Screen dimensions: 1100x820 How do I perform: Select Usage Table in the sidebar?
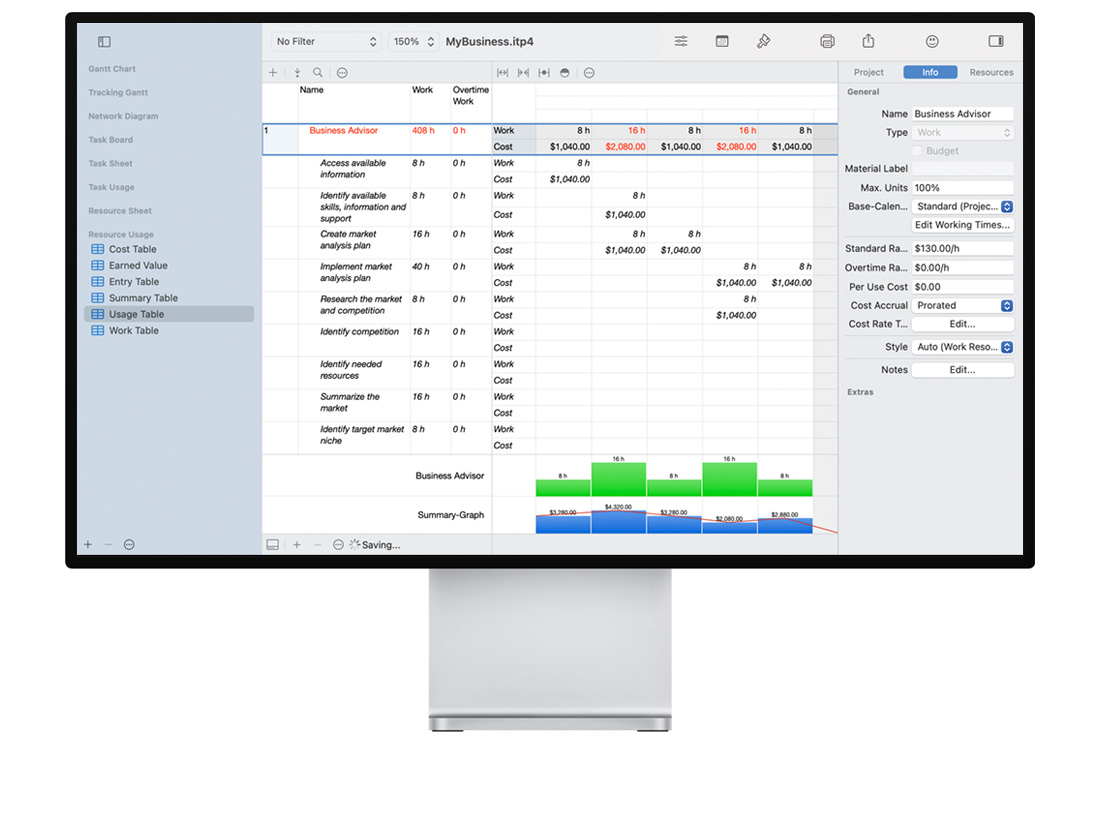[x=169, y=314]
